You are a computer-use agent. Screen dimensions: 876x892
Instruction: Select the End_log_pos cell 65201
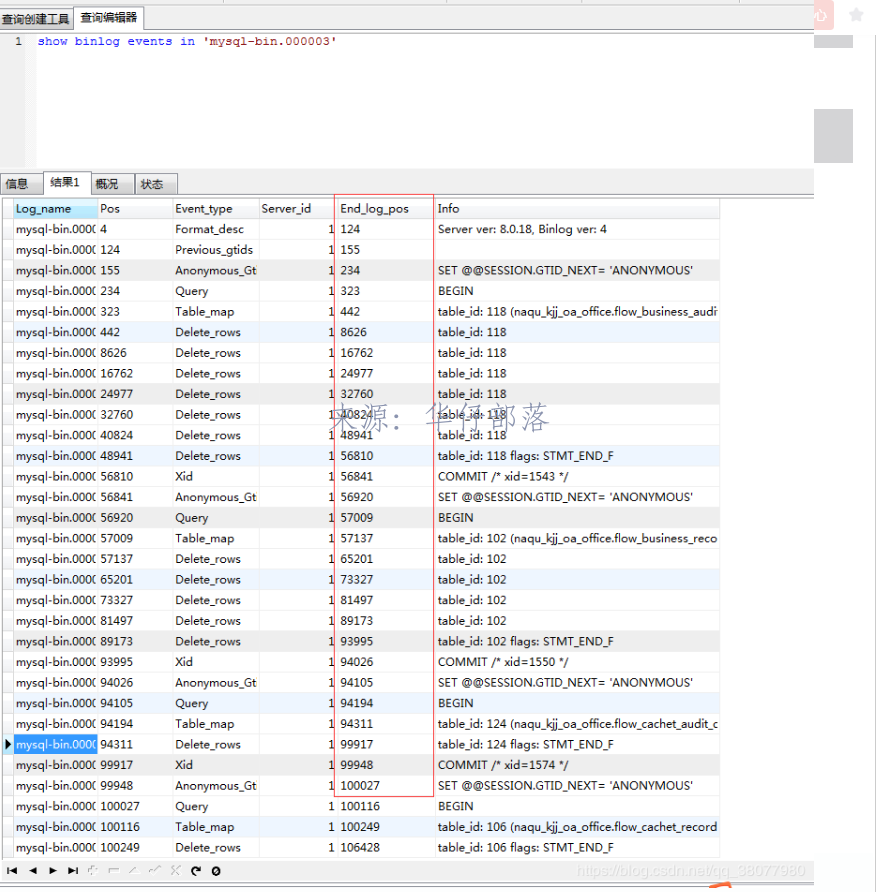click(386, 559)
